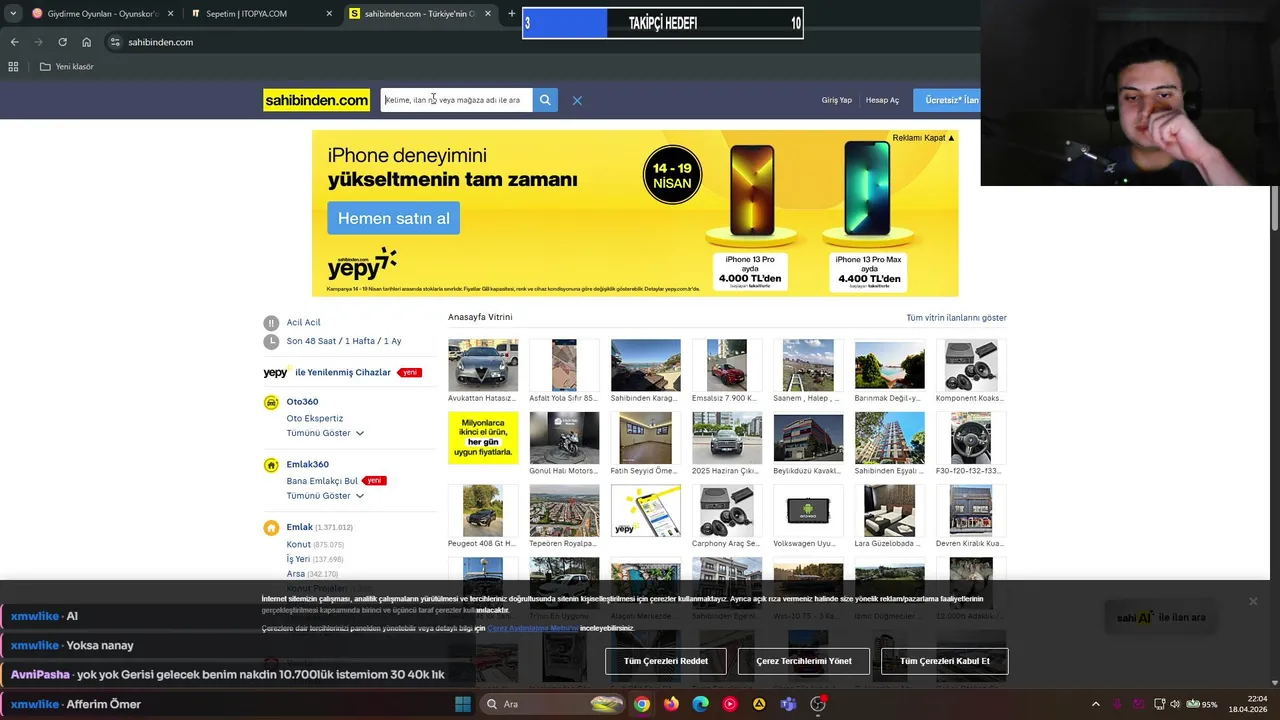The image size is (1280, 720).
Task: Open Acil Acil listings link
Action: (304, 323)
